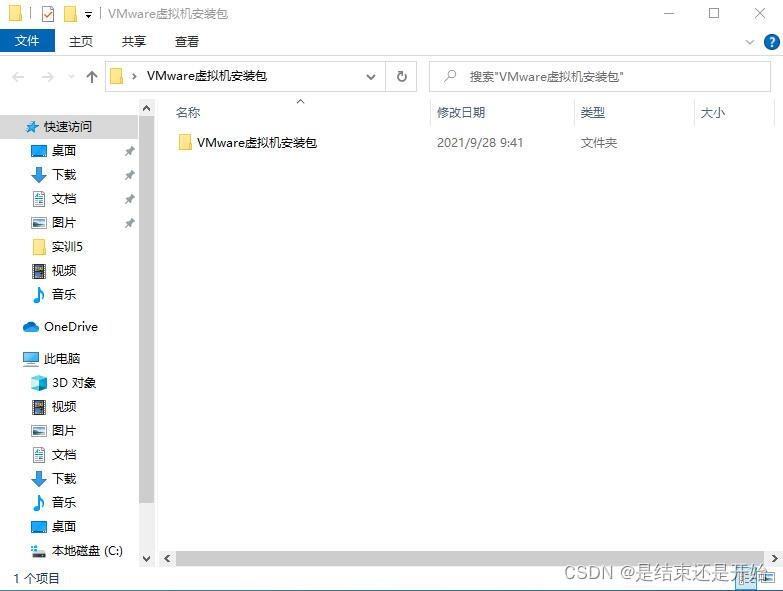
Task: Open pinned 下载 under quick access
Action: click(x=64, y=175)
